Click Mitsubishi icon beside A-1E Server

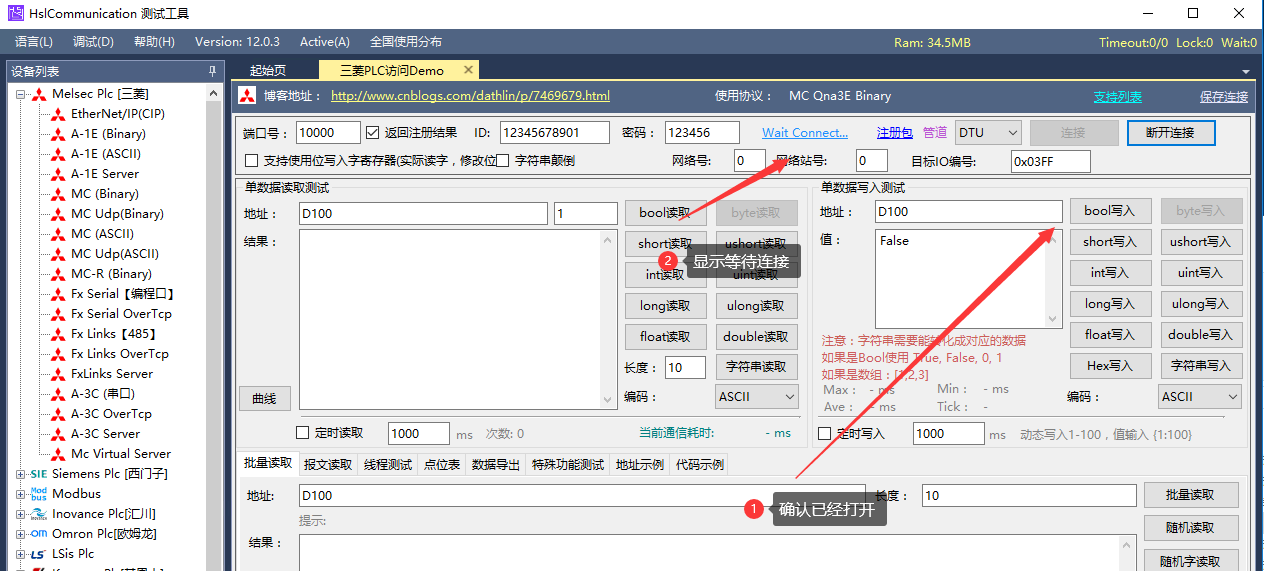[58, 174]
